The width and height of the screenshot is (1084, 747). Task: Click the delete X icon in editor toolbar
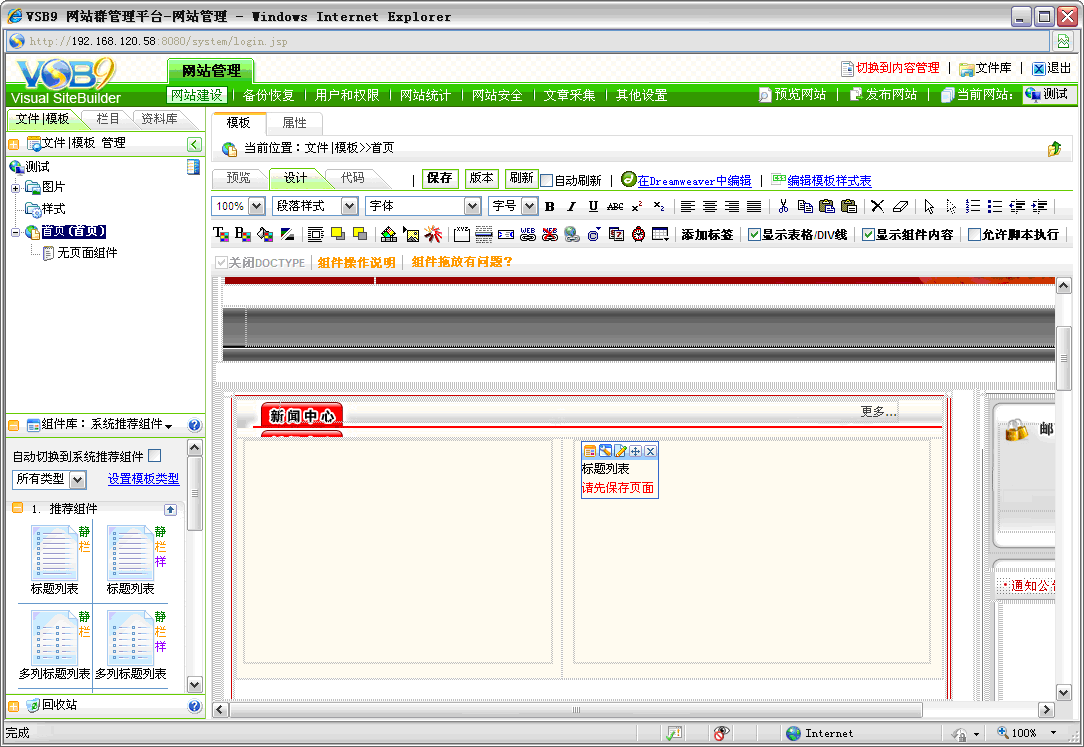point(877,206)
